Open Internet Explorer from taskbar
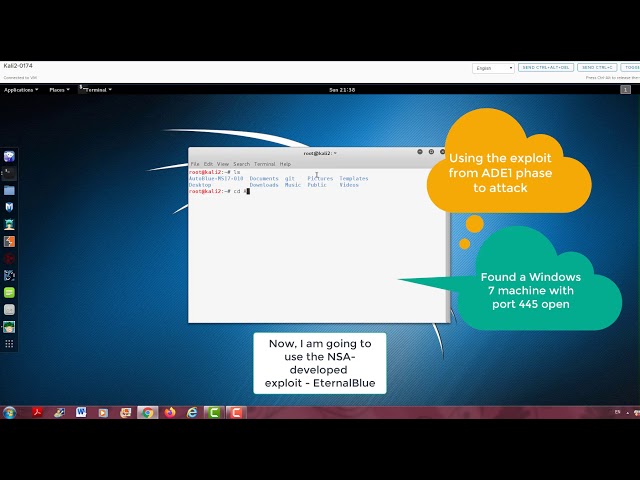The image size is (640, 480). 191,412
